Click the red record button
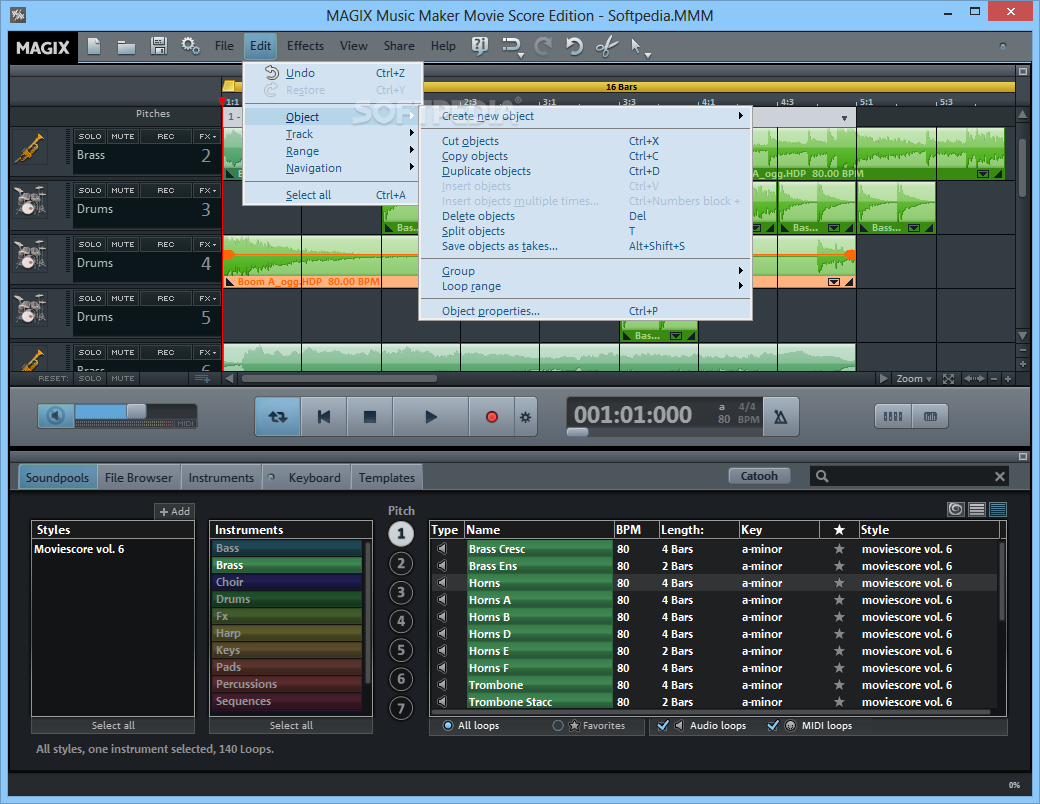This screenshot has width=1040, height=804. (491, 417)
